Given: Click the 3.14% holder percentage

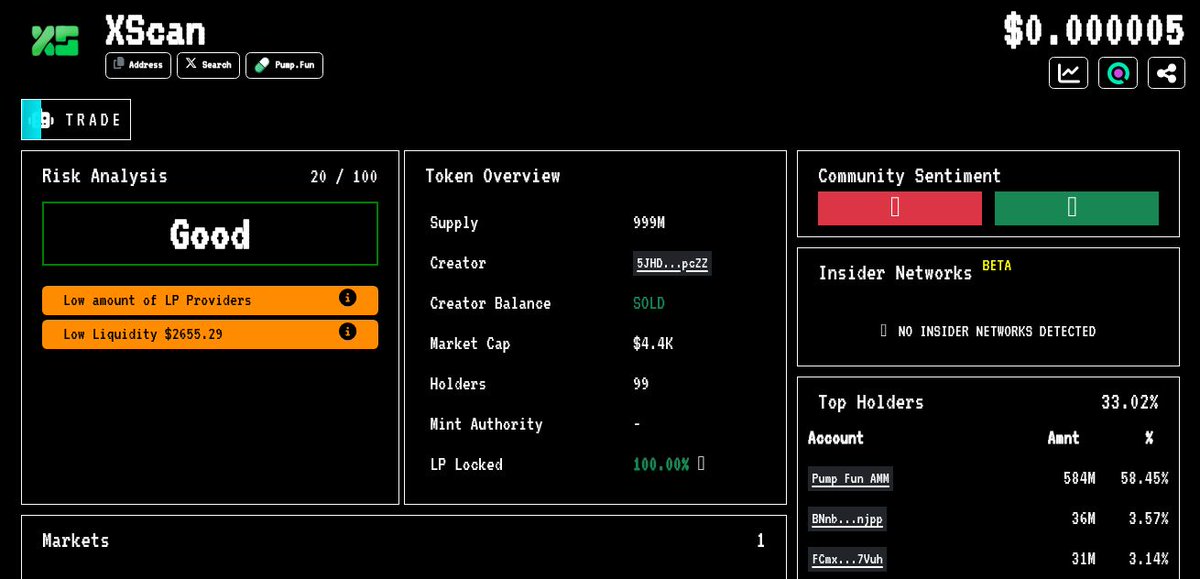Looking at the screenshot, I should [1148, 558].
